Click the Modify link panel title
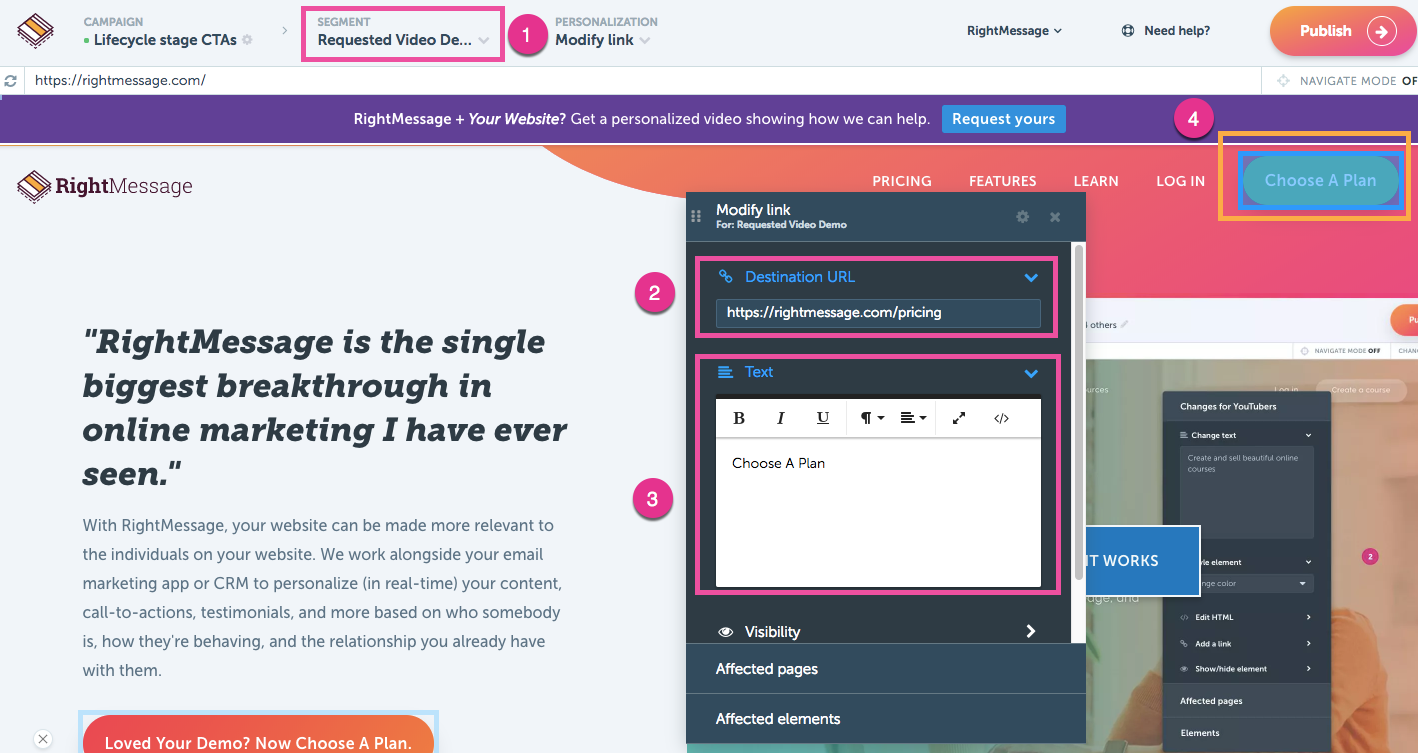 [753, 210]
